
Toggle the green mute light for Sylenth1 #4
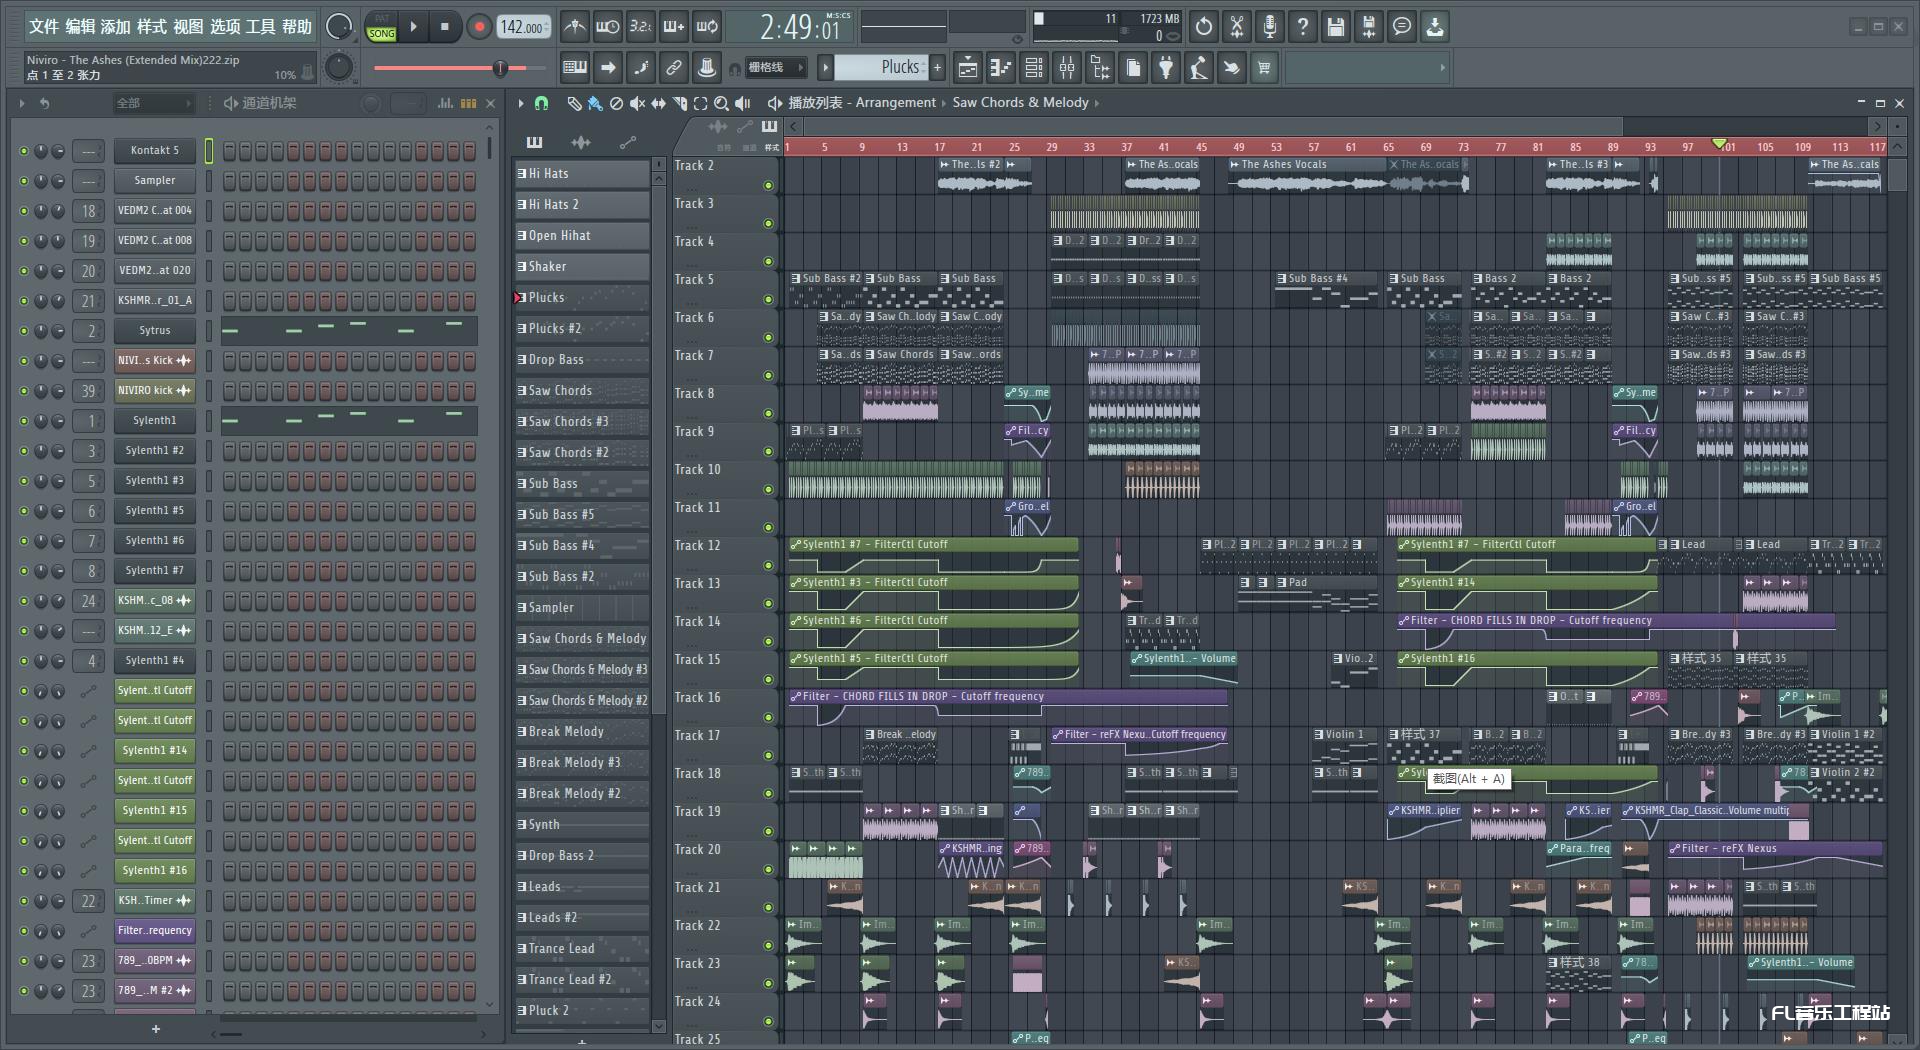[x=24, y=661]
